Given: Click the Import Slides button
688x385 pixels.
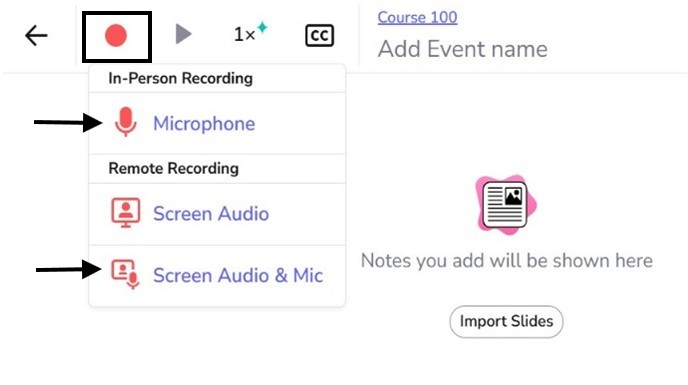Looking at the screenshot, I should pos(506,321).
